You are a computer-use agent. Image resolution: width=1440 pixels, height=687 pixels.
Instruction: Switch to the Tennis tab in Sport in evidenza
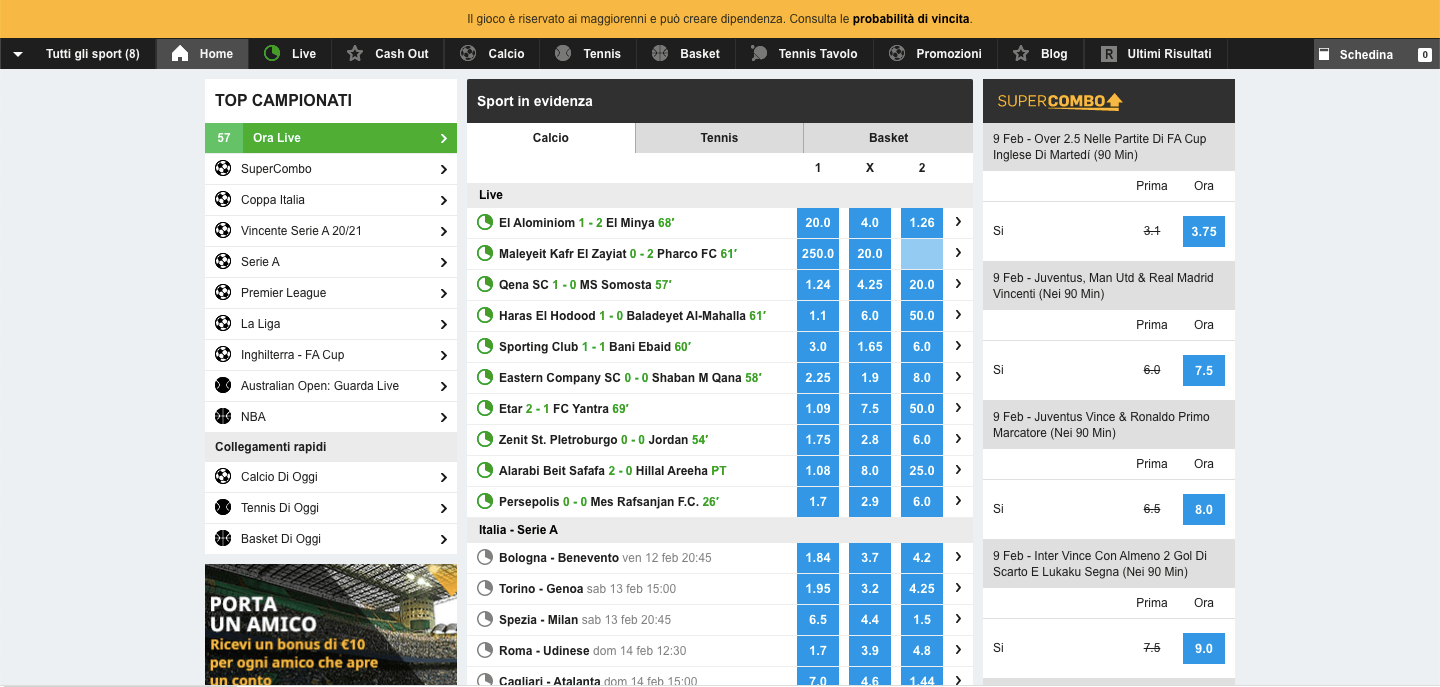tap(718, 137)
